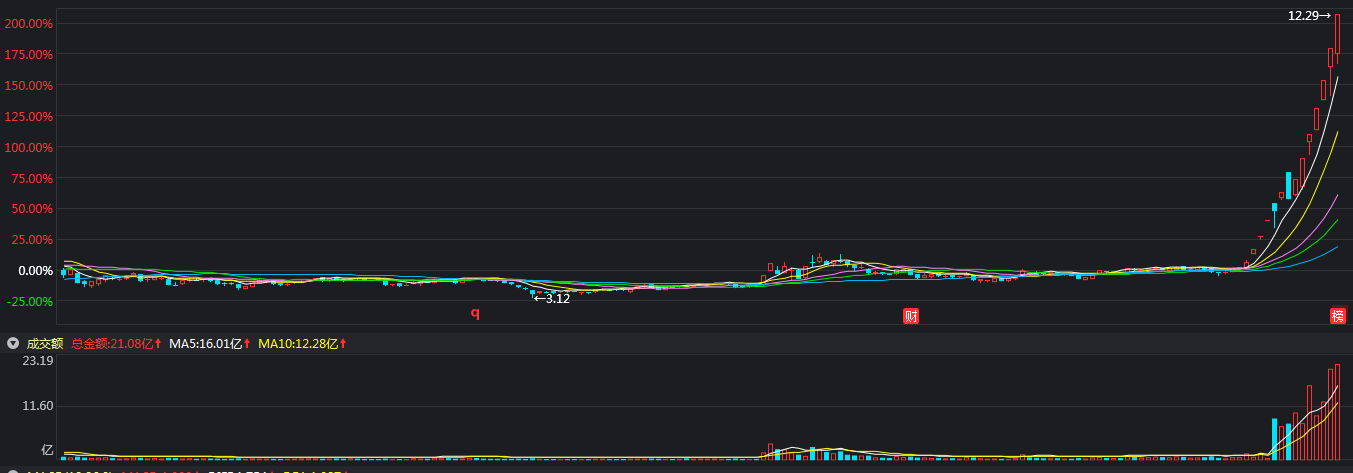Click the 100.00% axis label
Screen dimensions: 1353x473
[x=28, y=148]
